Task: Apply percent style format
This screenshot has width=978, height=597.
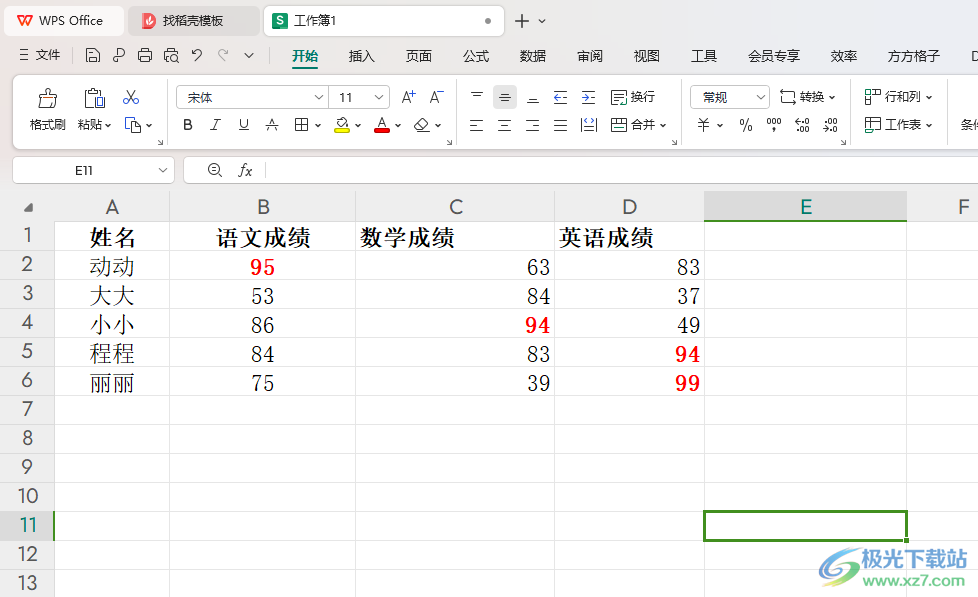Action: pyautogui.click(x=745, y=125)
